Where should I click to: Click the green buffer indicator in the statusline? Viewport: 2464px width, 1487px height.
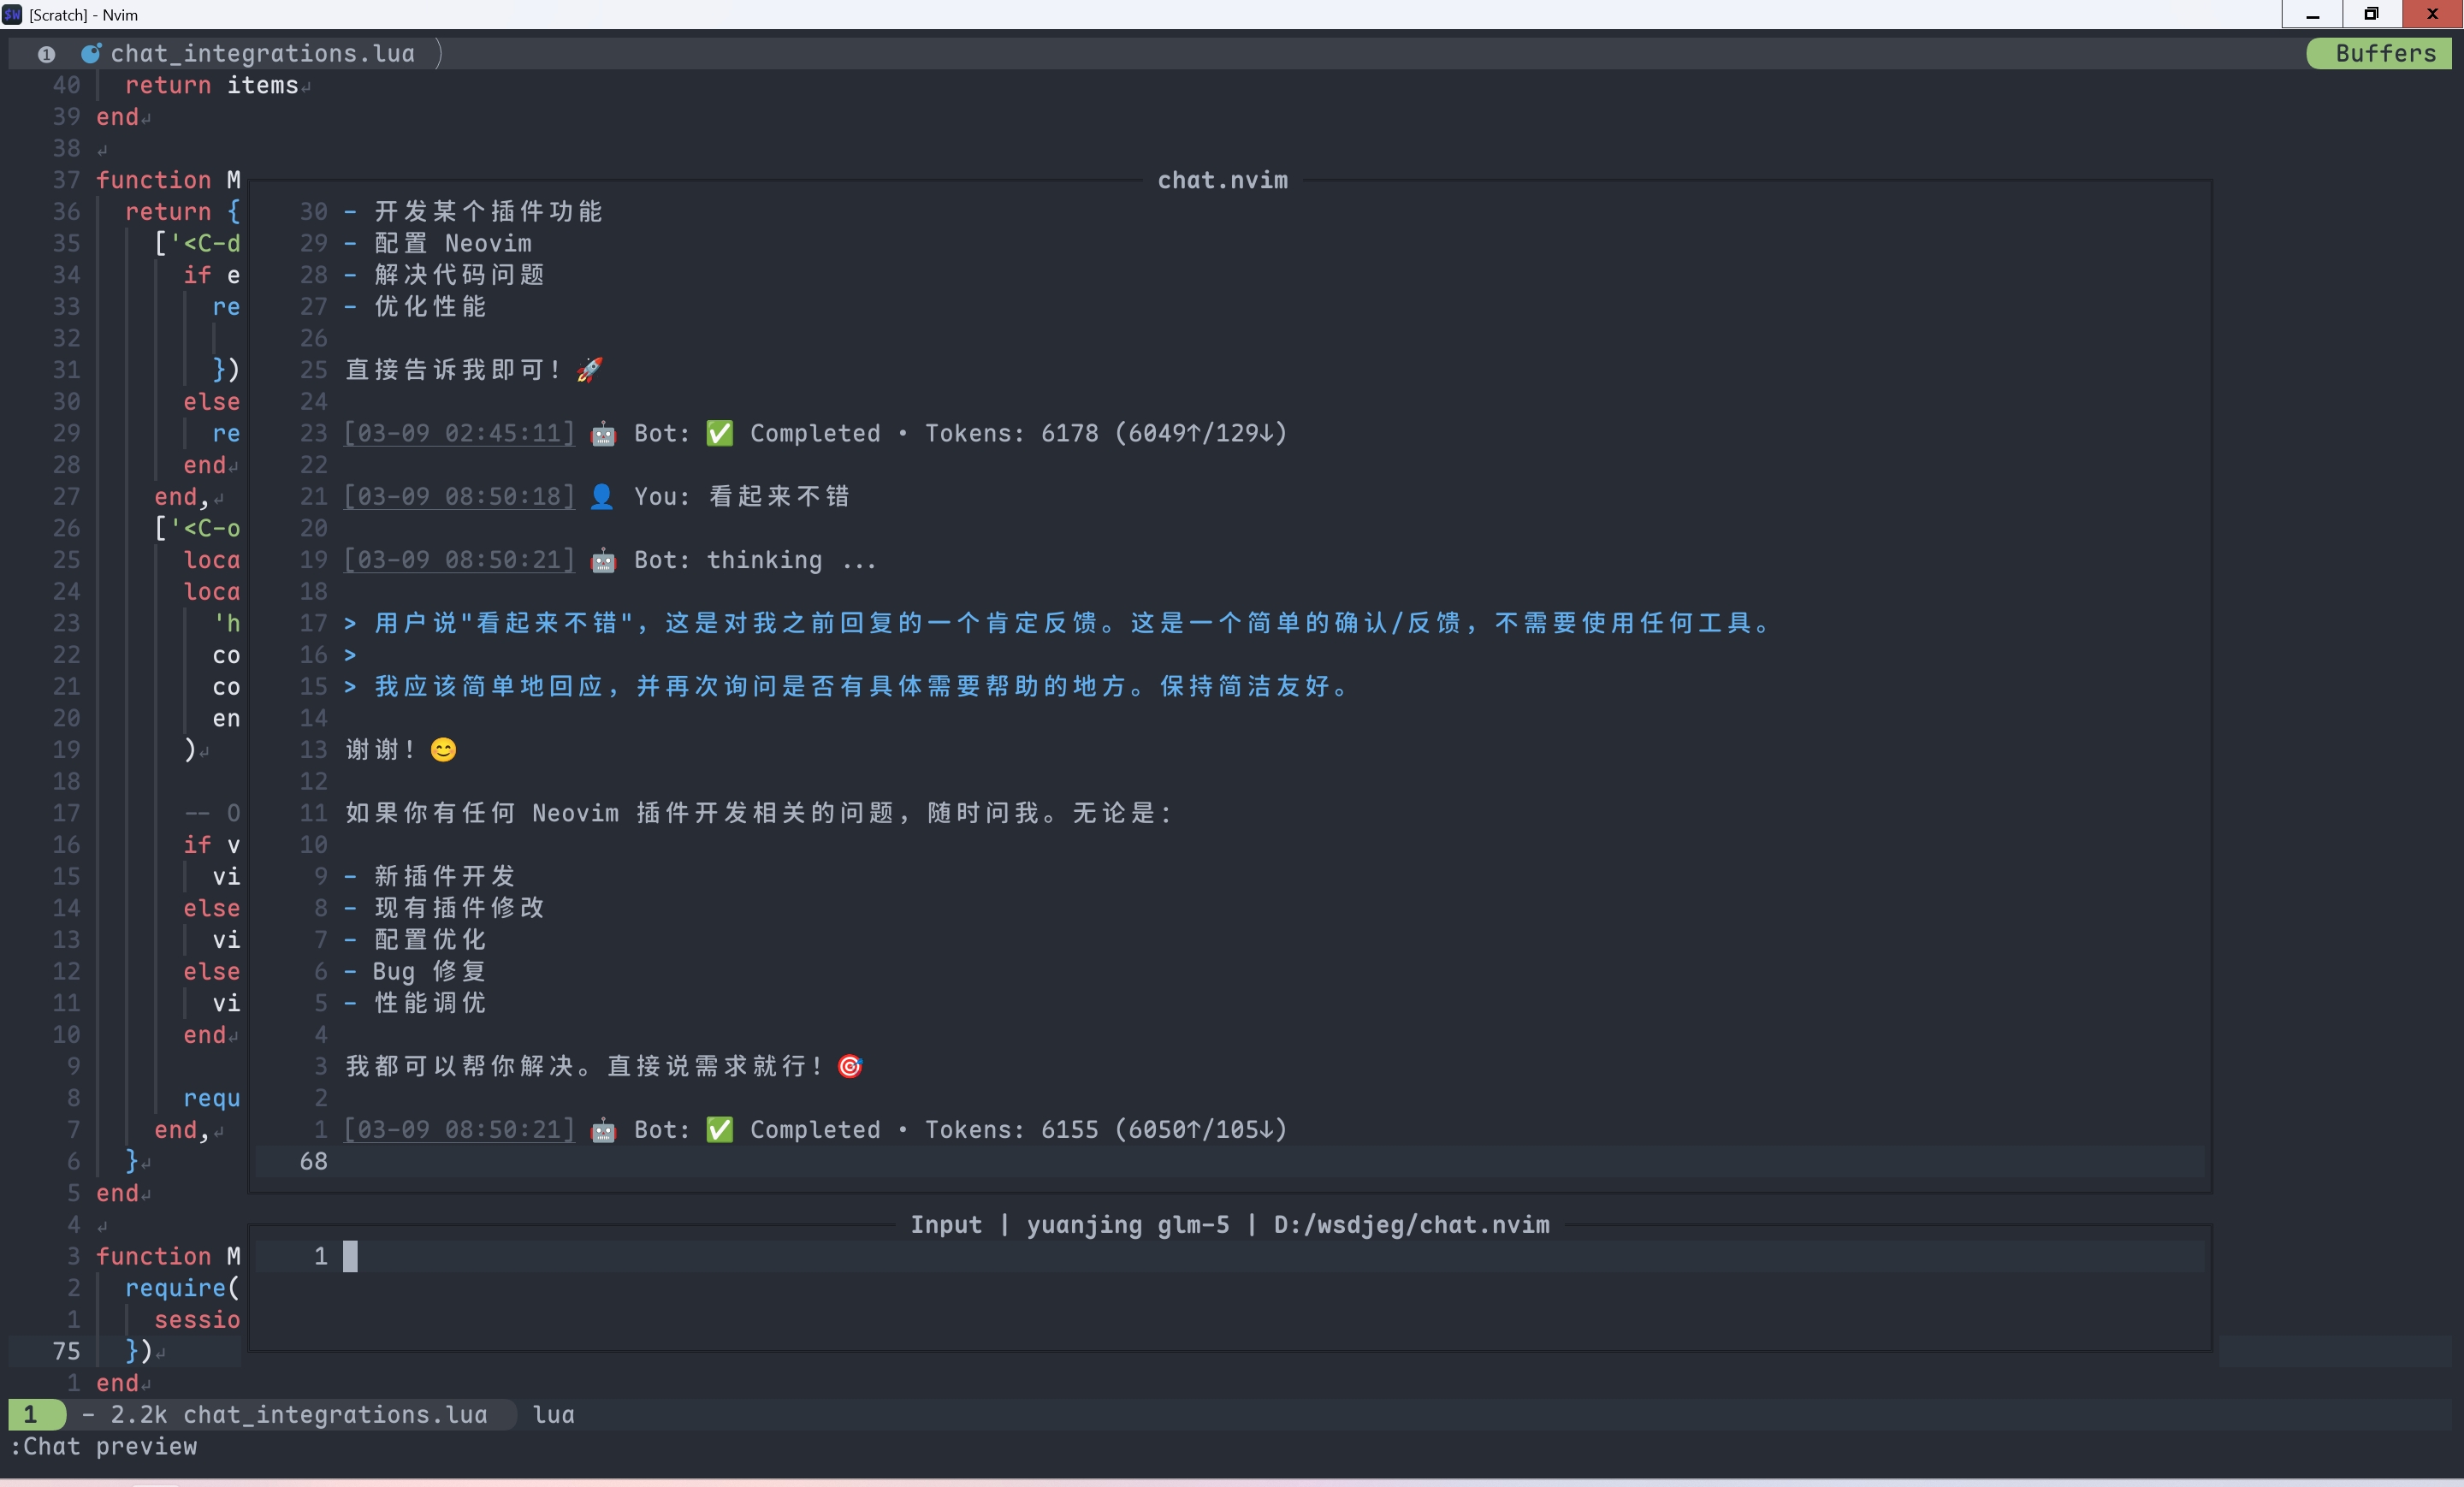pyautogui.click(x=33, y=1414)
